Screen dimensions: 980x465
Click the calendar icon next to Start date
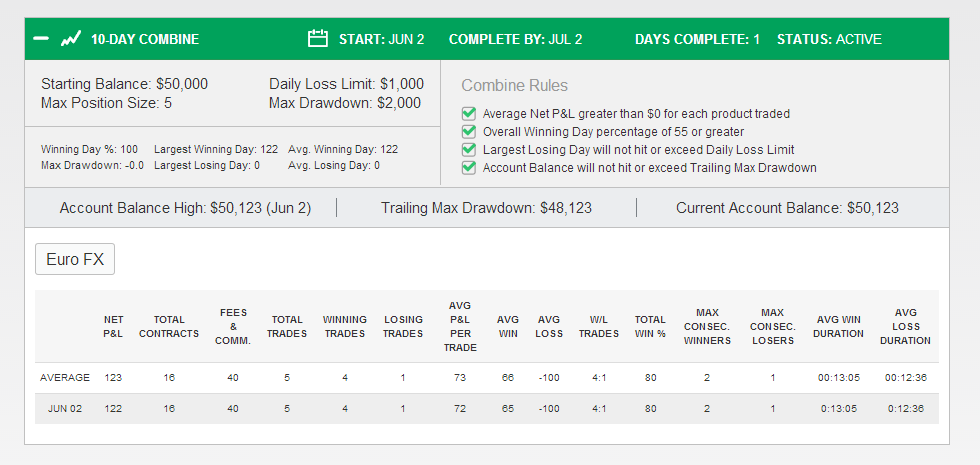click(318, 39)
